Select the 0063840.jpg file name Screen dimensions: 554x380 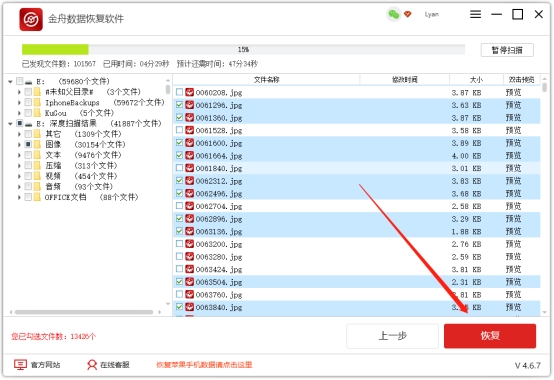click(x=219, y=308)
